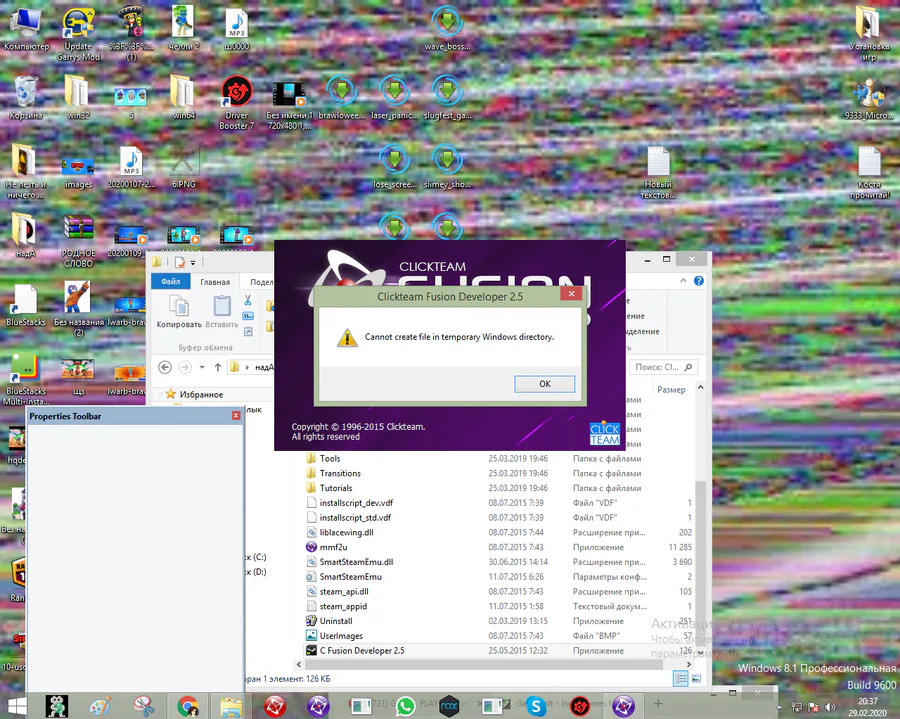Show hidden tray icons arrow

(x=779, y=707)
